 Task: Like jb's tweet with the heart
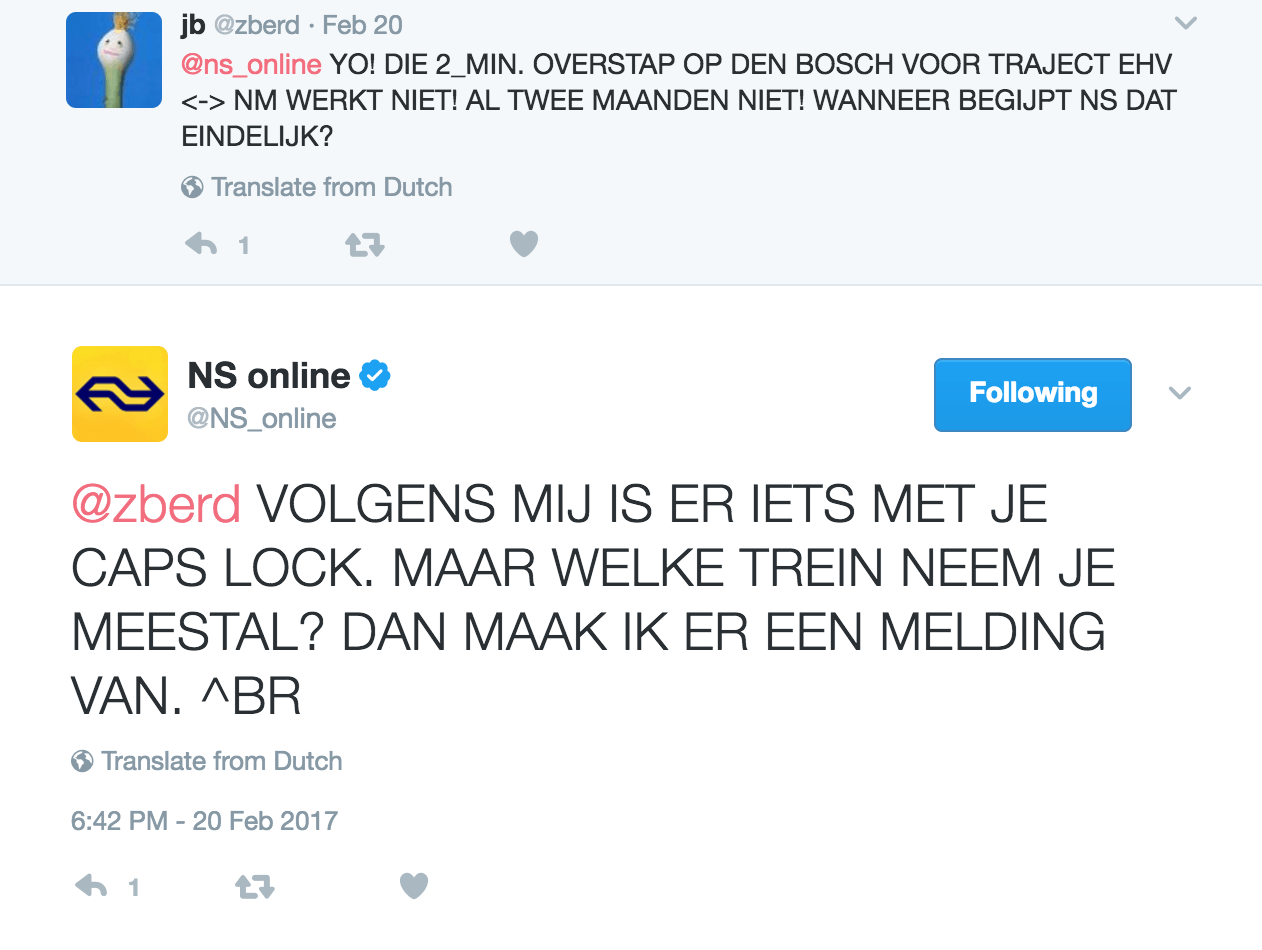click(x=524, y=244)
